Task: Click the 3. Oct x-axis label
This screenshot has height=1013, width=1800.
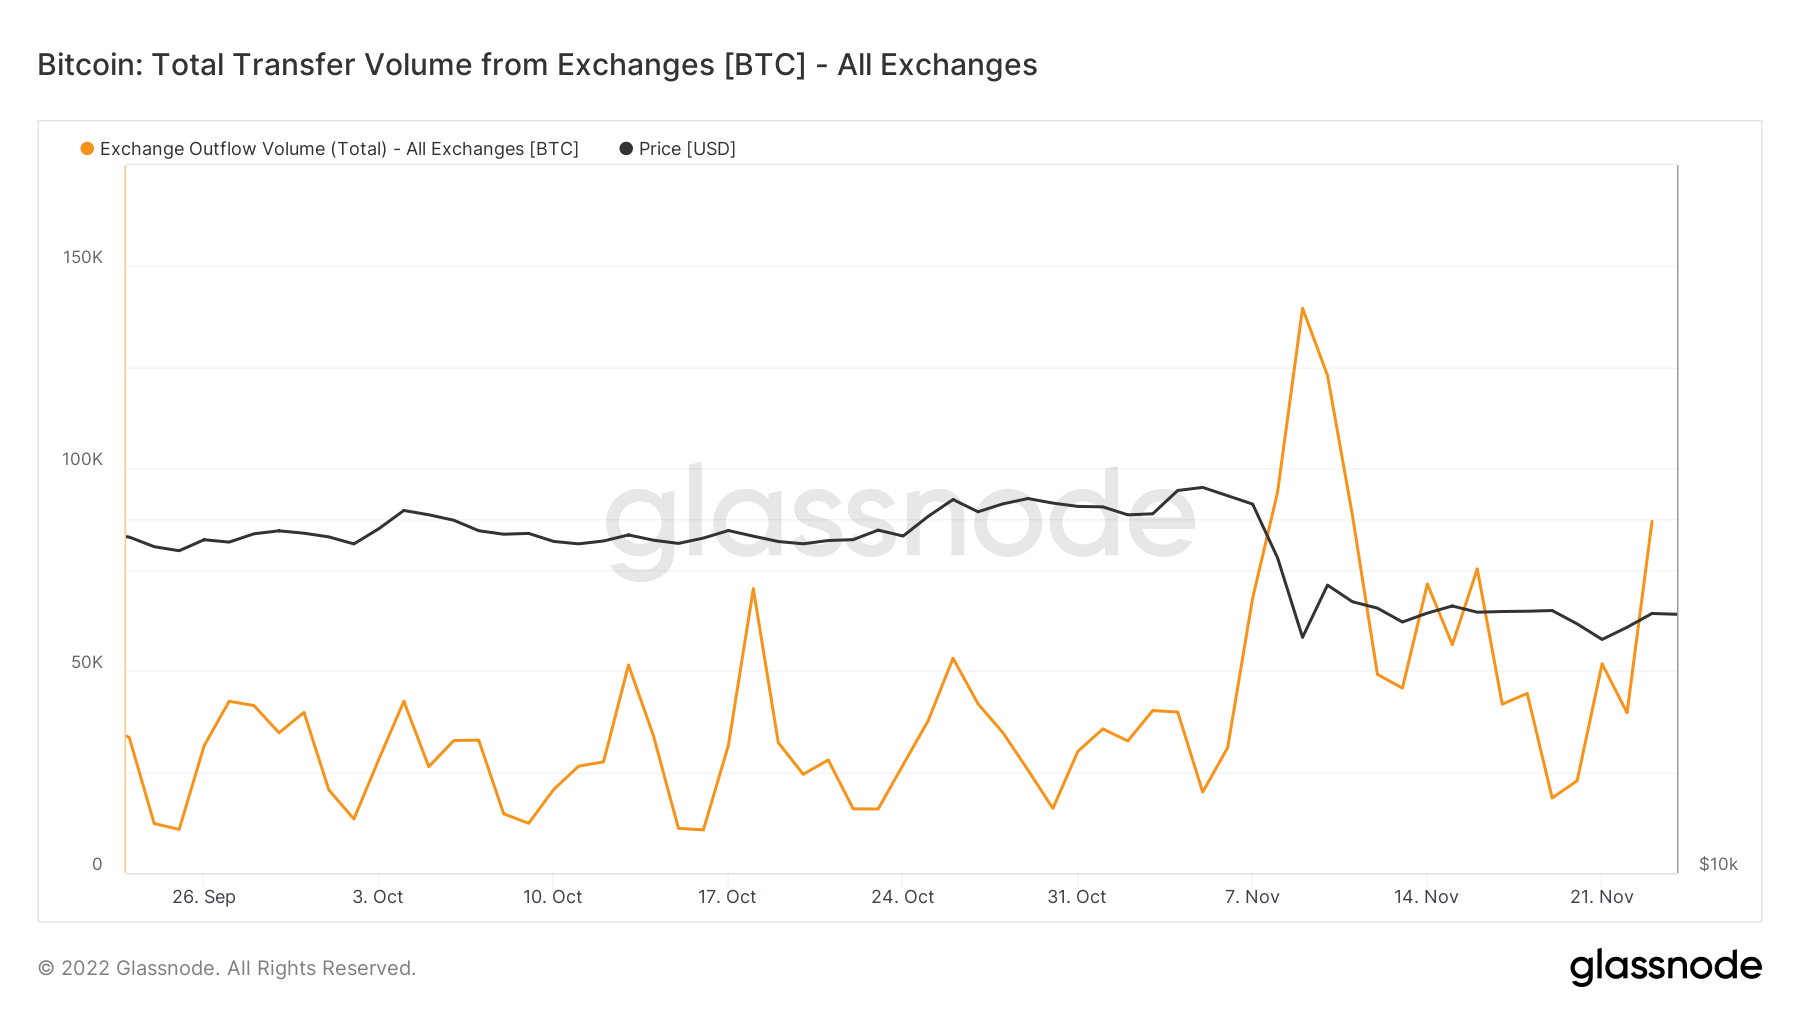Action: tap(378, 897)
